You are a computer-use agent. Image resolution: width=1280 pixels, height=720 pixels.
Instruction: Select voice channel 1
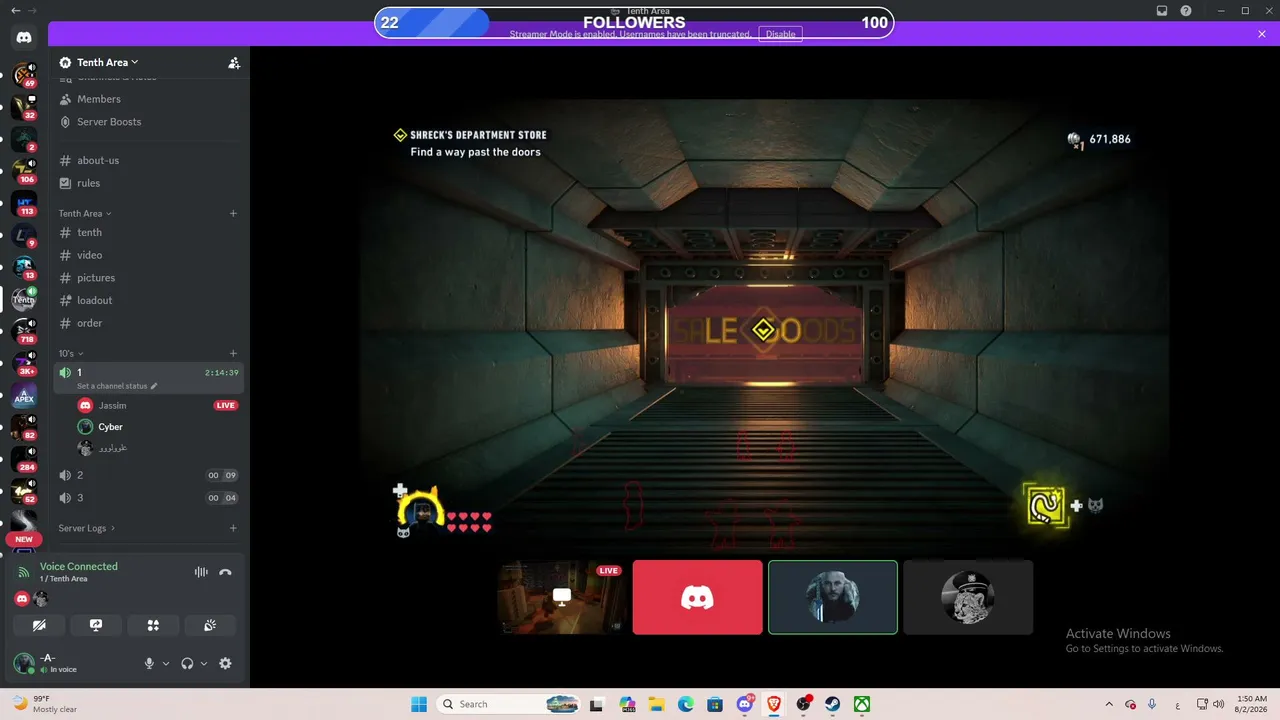148,377
